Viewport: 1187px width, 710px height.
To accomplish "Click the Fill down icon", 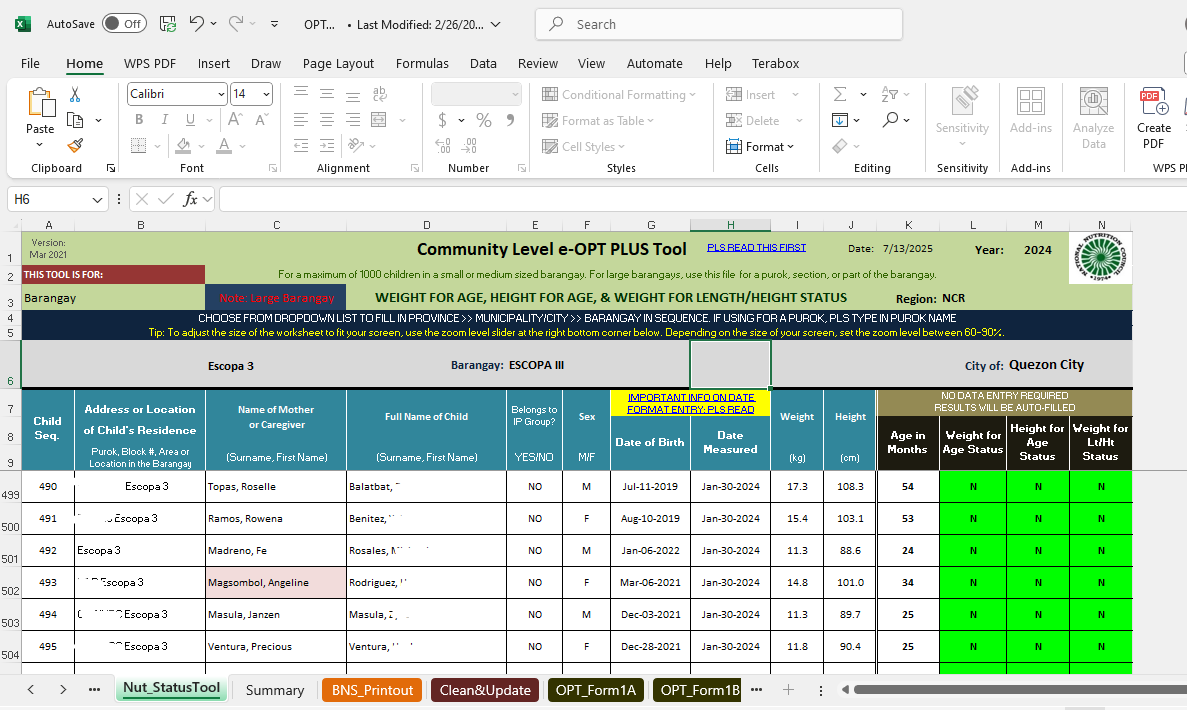I will (x=840, y=120).
